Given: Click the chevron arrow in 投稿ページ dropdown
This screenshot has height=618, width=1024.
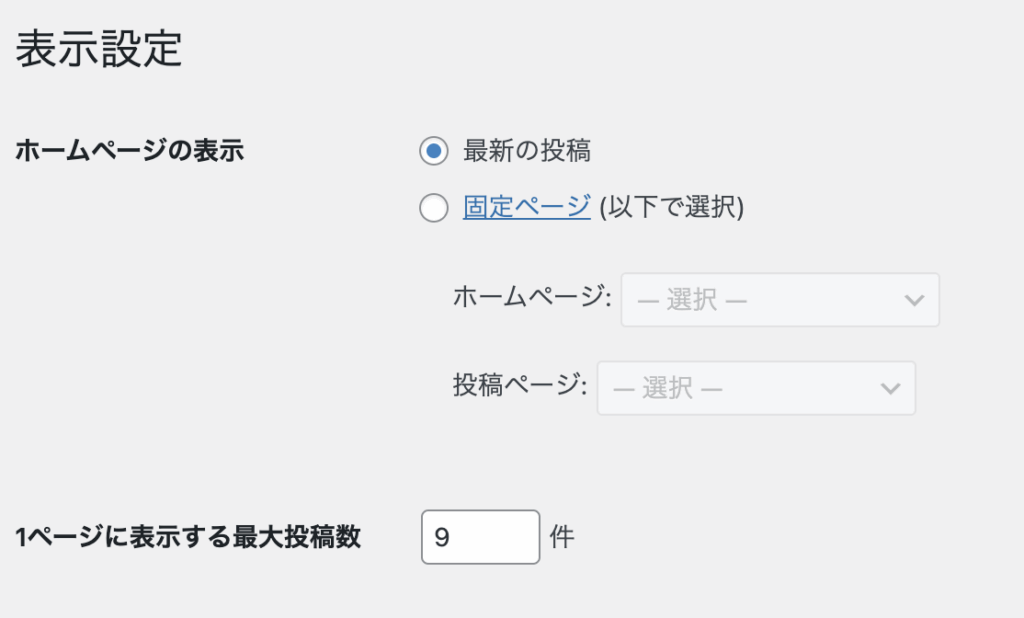Looking at the screenshot, I should click(889, 388).
